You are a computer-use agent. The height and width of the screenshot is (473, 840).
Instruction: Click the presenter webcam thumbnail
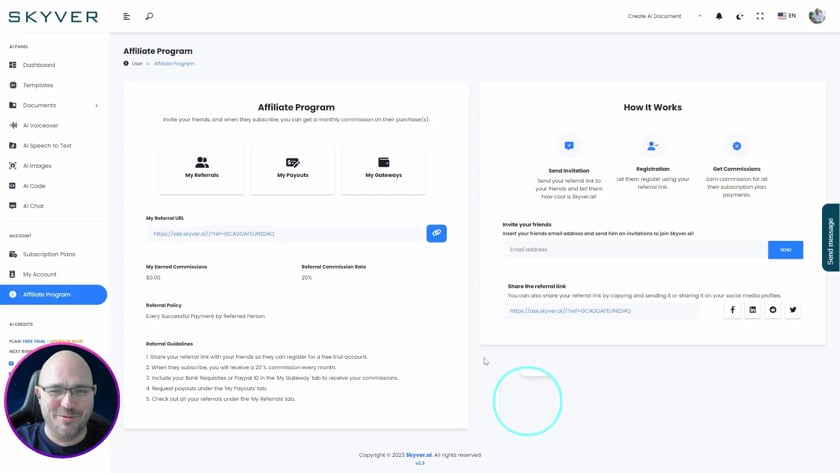point(62,401)
